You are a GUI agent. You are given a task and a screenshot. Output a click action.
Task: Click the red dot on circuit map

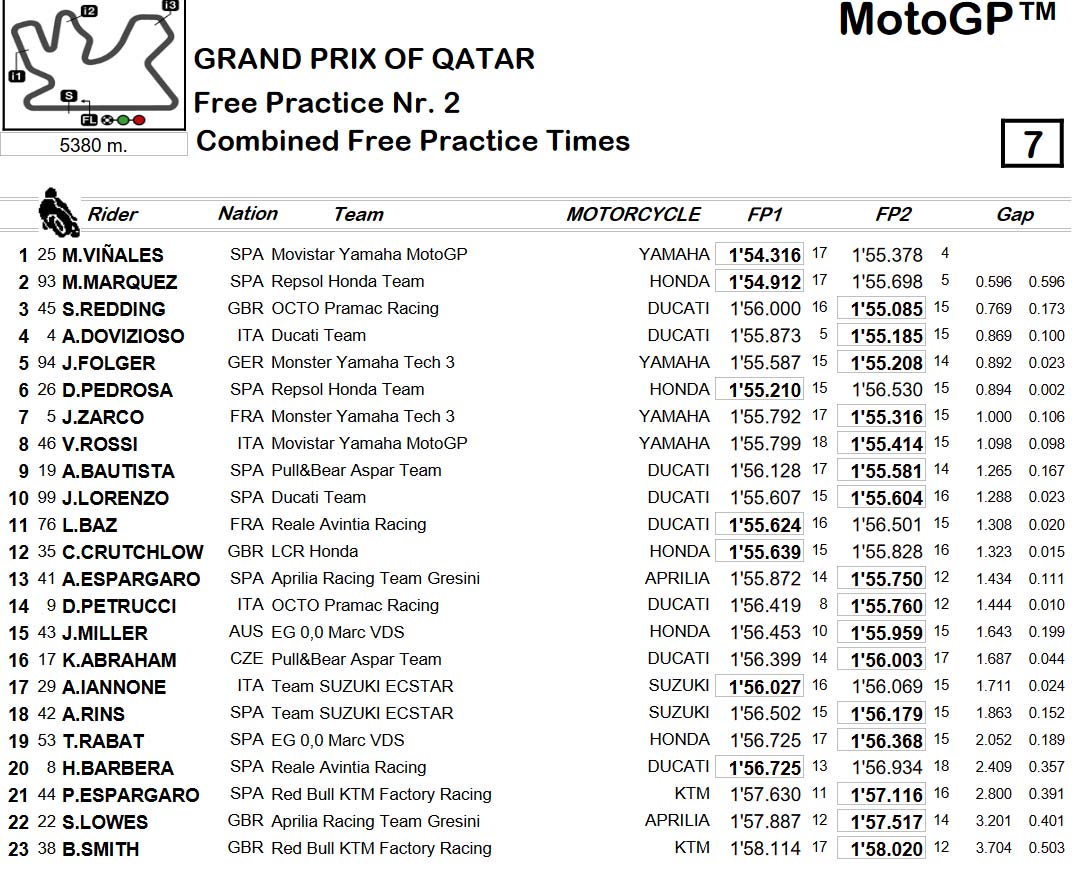coord(139,120)
